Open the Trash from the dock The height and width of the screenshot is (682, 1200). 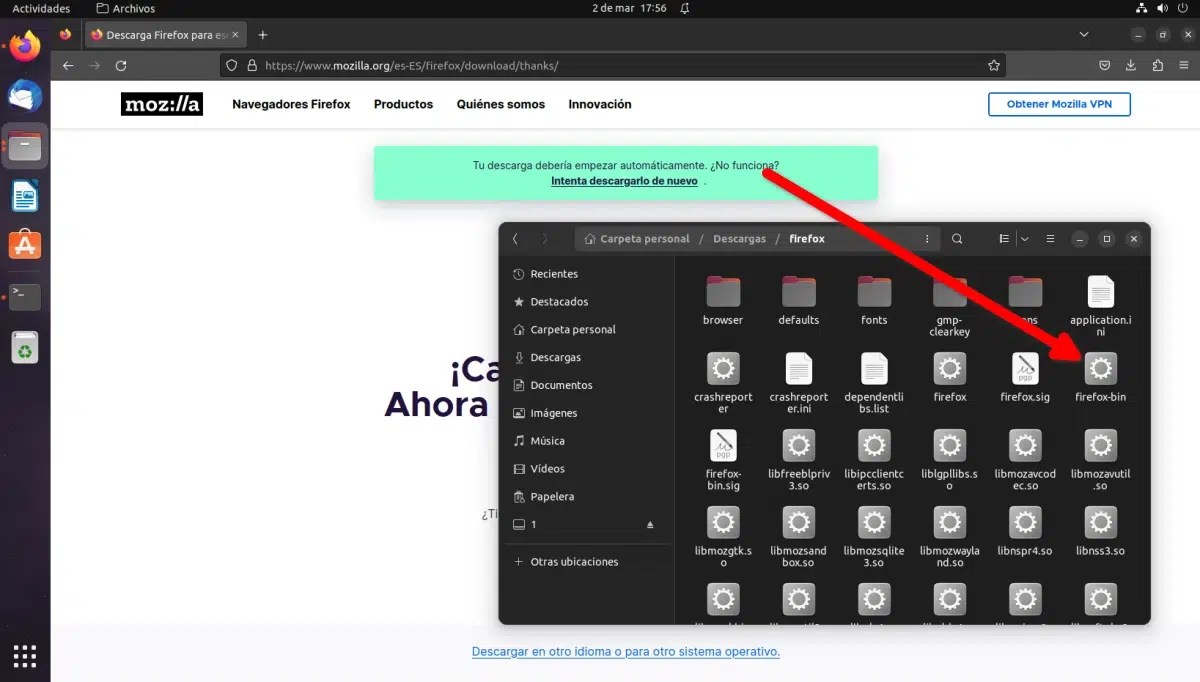point(25,347)
